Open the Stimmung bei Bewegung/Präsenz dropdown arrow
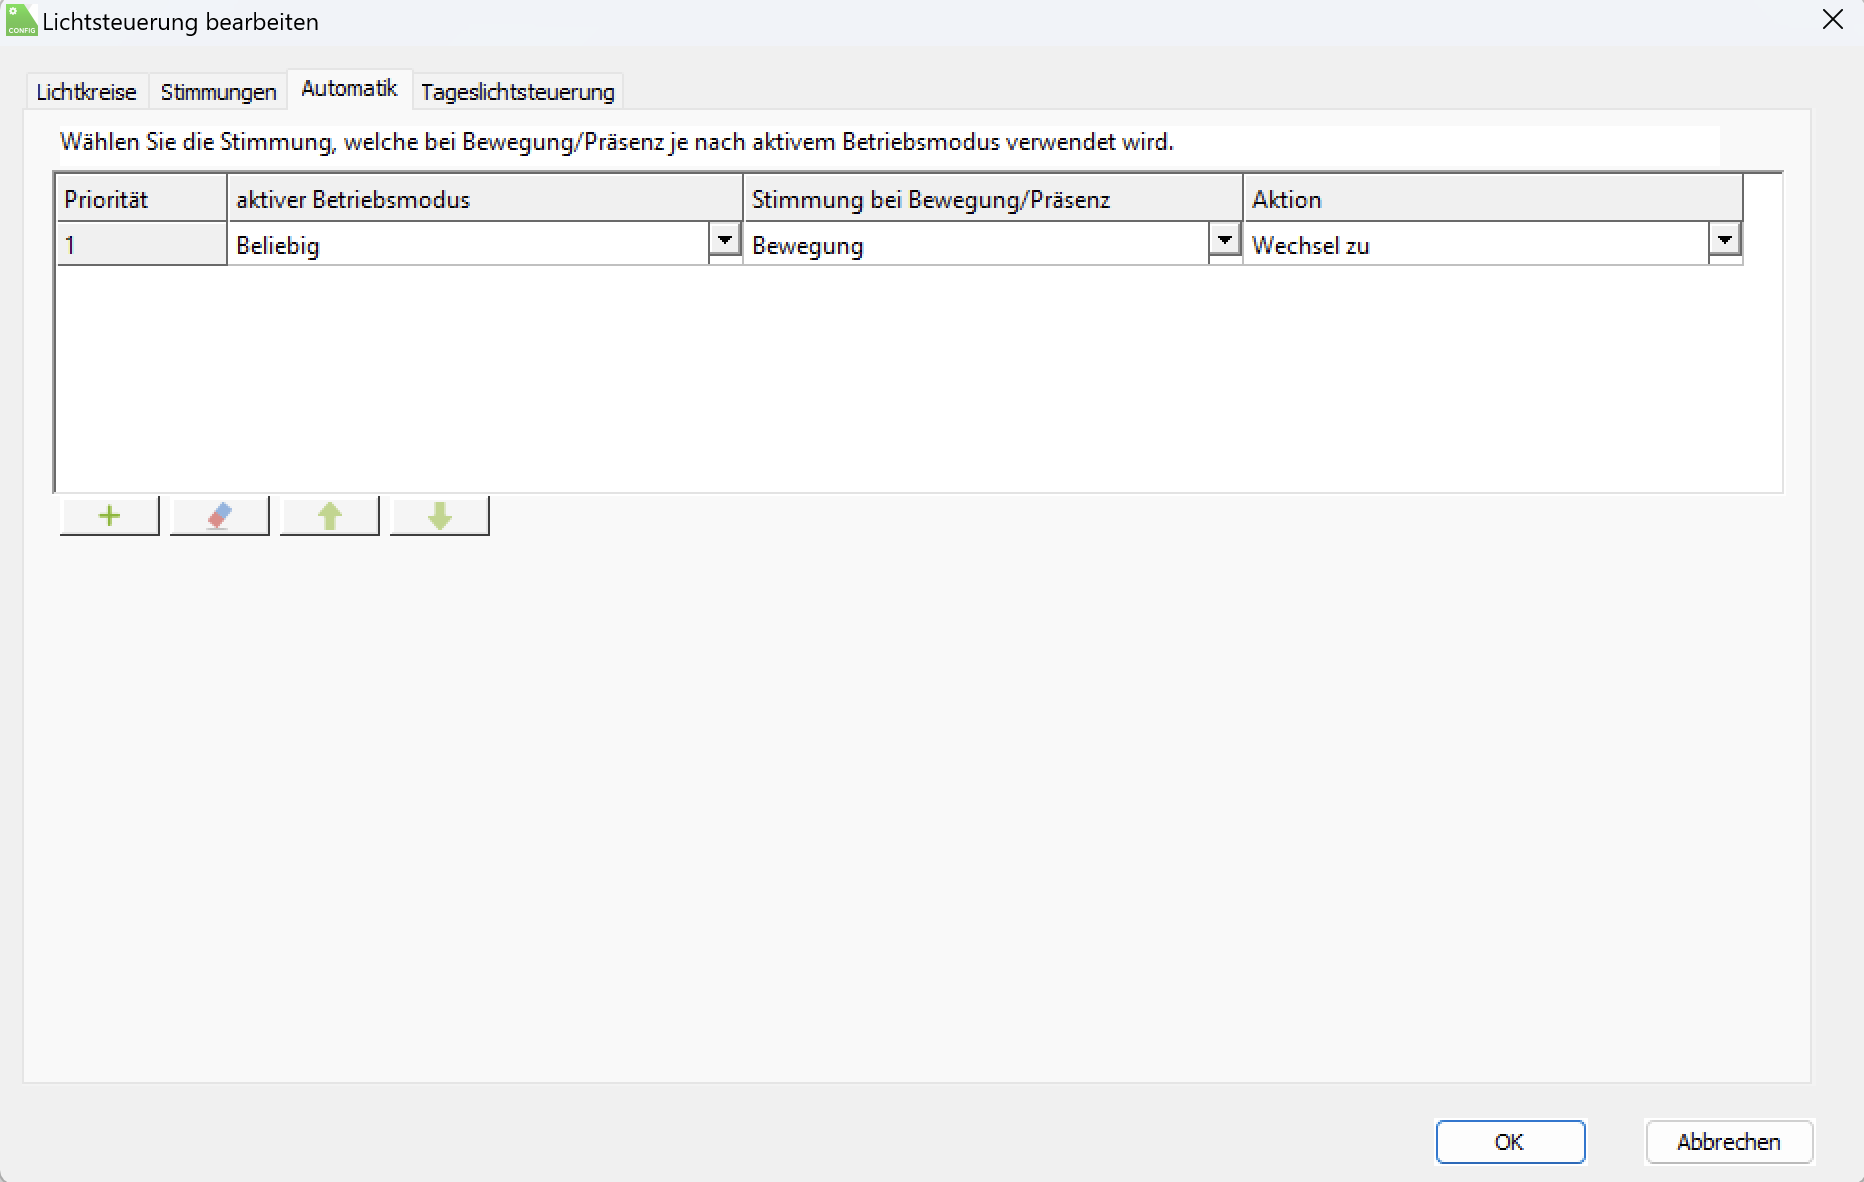This screenshot has width=1864, height=1182. 1225,240
